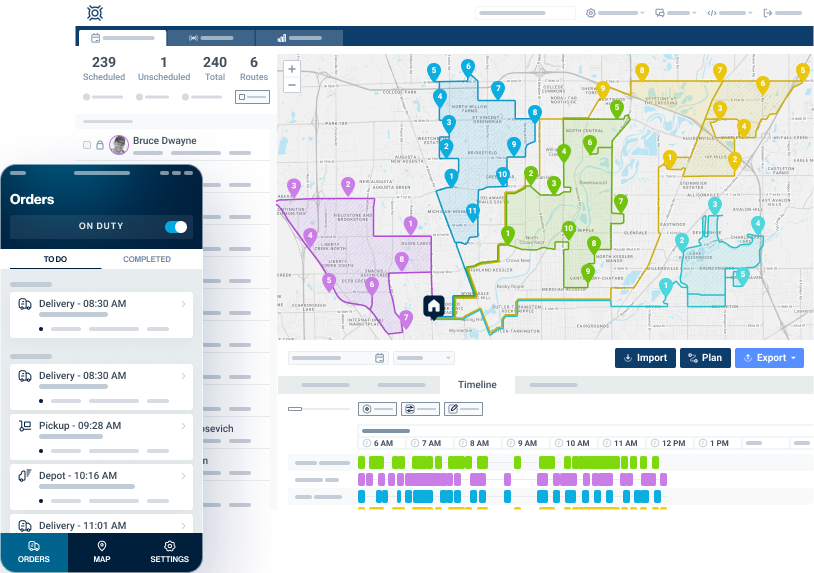The height and width of the screenshot is (573, 814).
Task: Open the Export dropdown arrow
Action: pyautogui.click(x=793, y=358)
